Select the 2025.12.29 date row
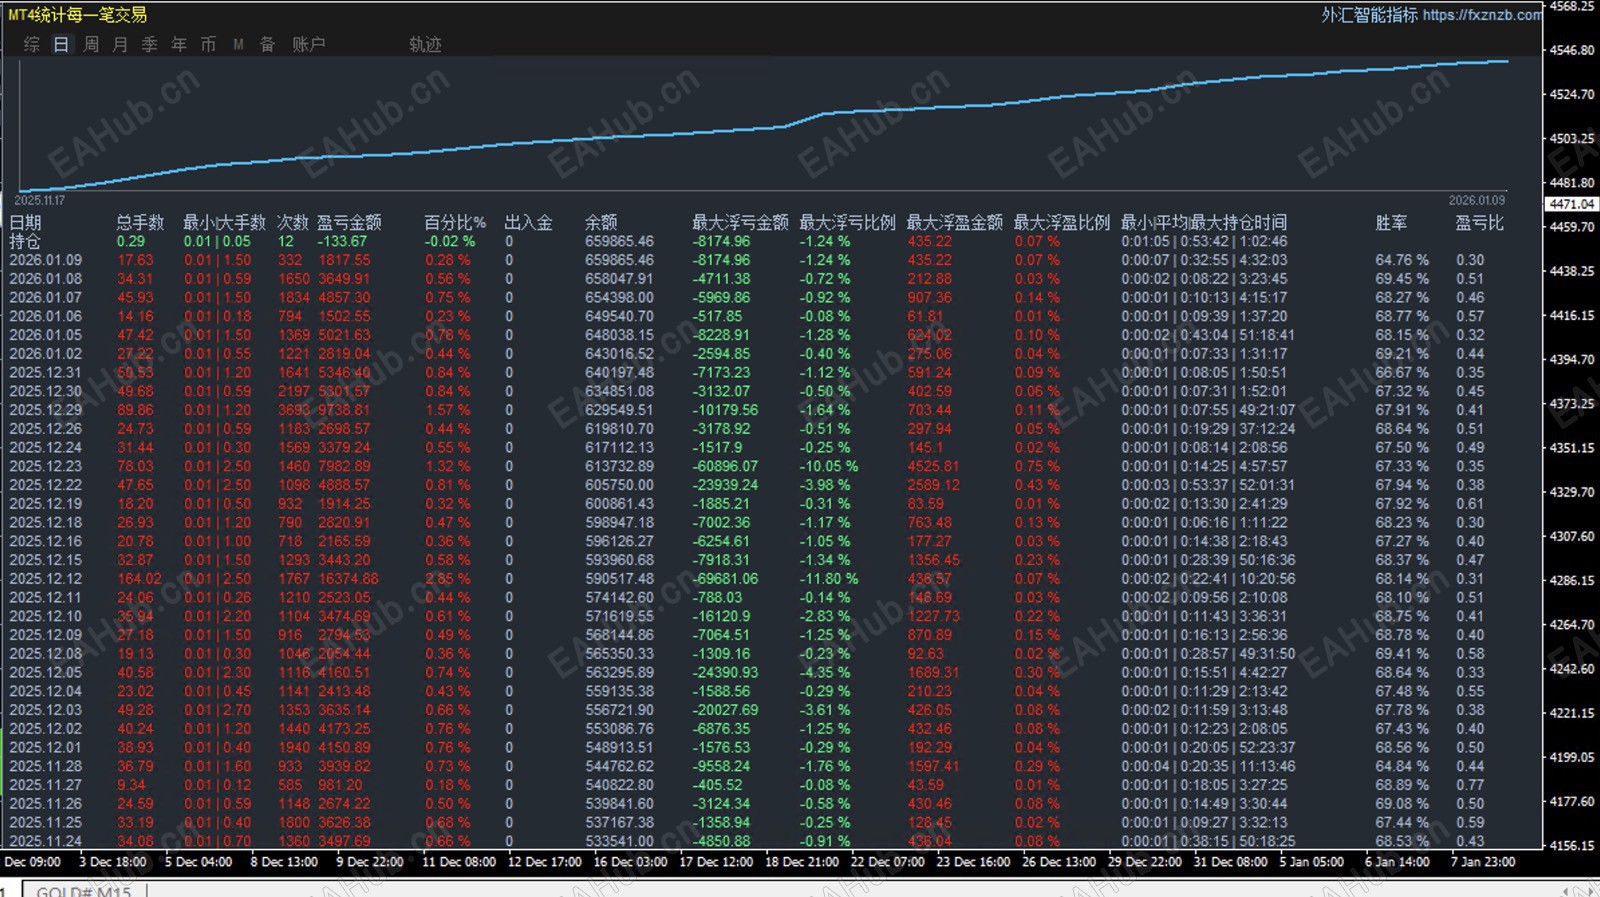 (x=46, y=410)
